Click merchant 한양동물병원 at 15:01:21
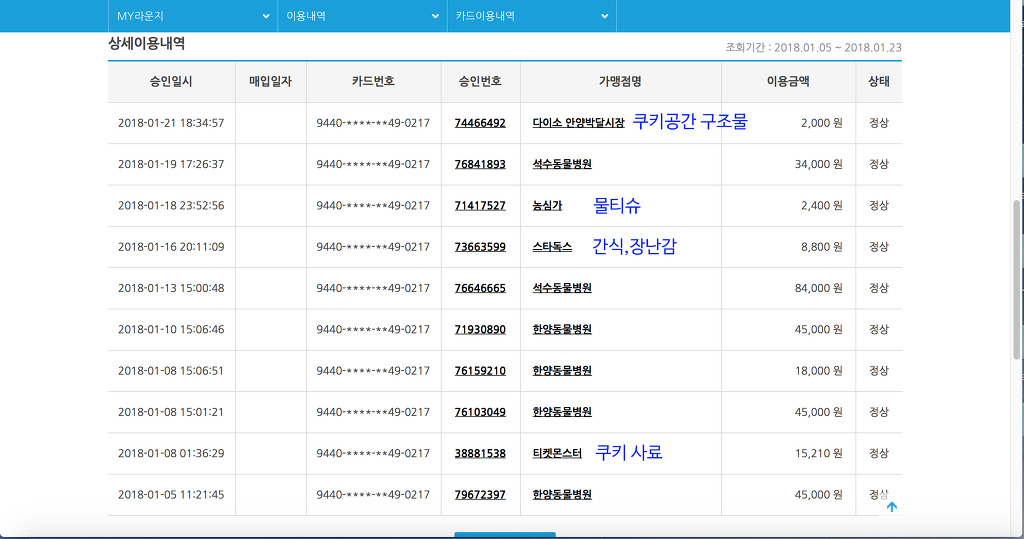The width and height of the screenshot is (1024, 539). pos(562,412)
